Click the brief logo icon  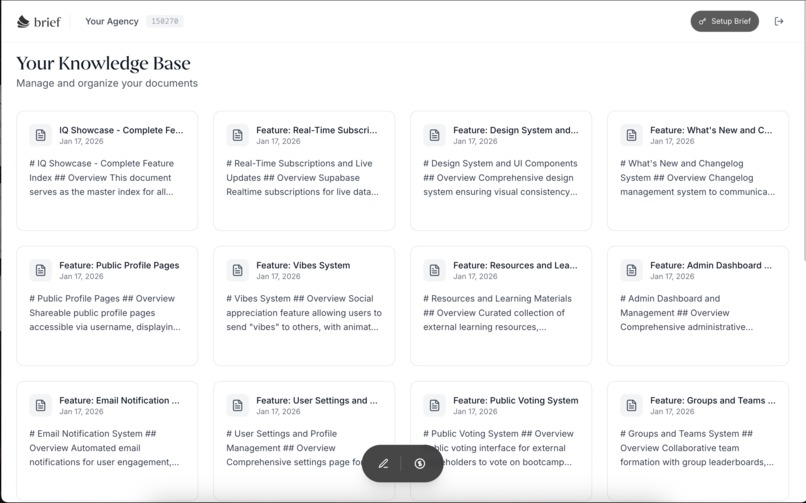click(23, 22)
